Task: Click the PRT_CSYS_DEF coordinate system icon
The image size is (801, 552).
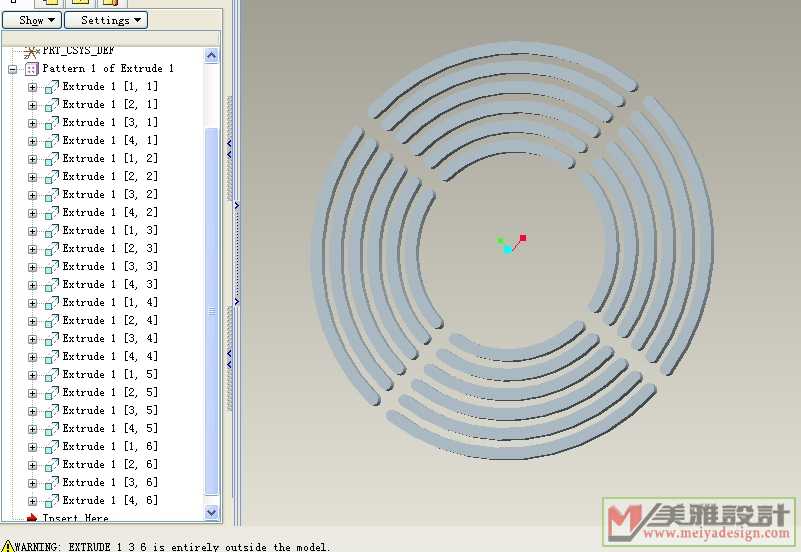Action: [32, 51]
